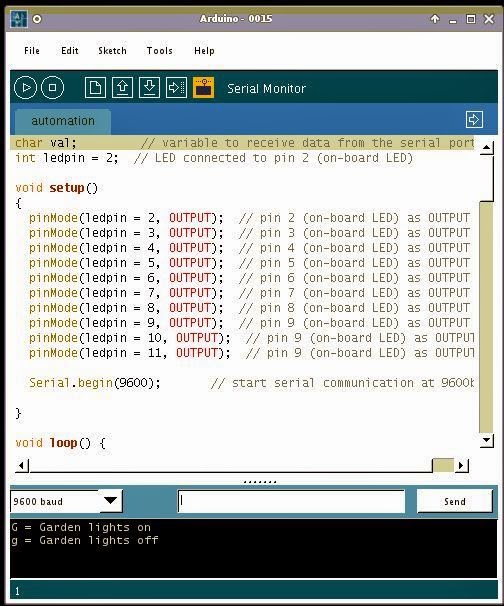Open the Edit menu
The width and height of the screenshot is (504, 606).
click(x=70, y=51)
